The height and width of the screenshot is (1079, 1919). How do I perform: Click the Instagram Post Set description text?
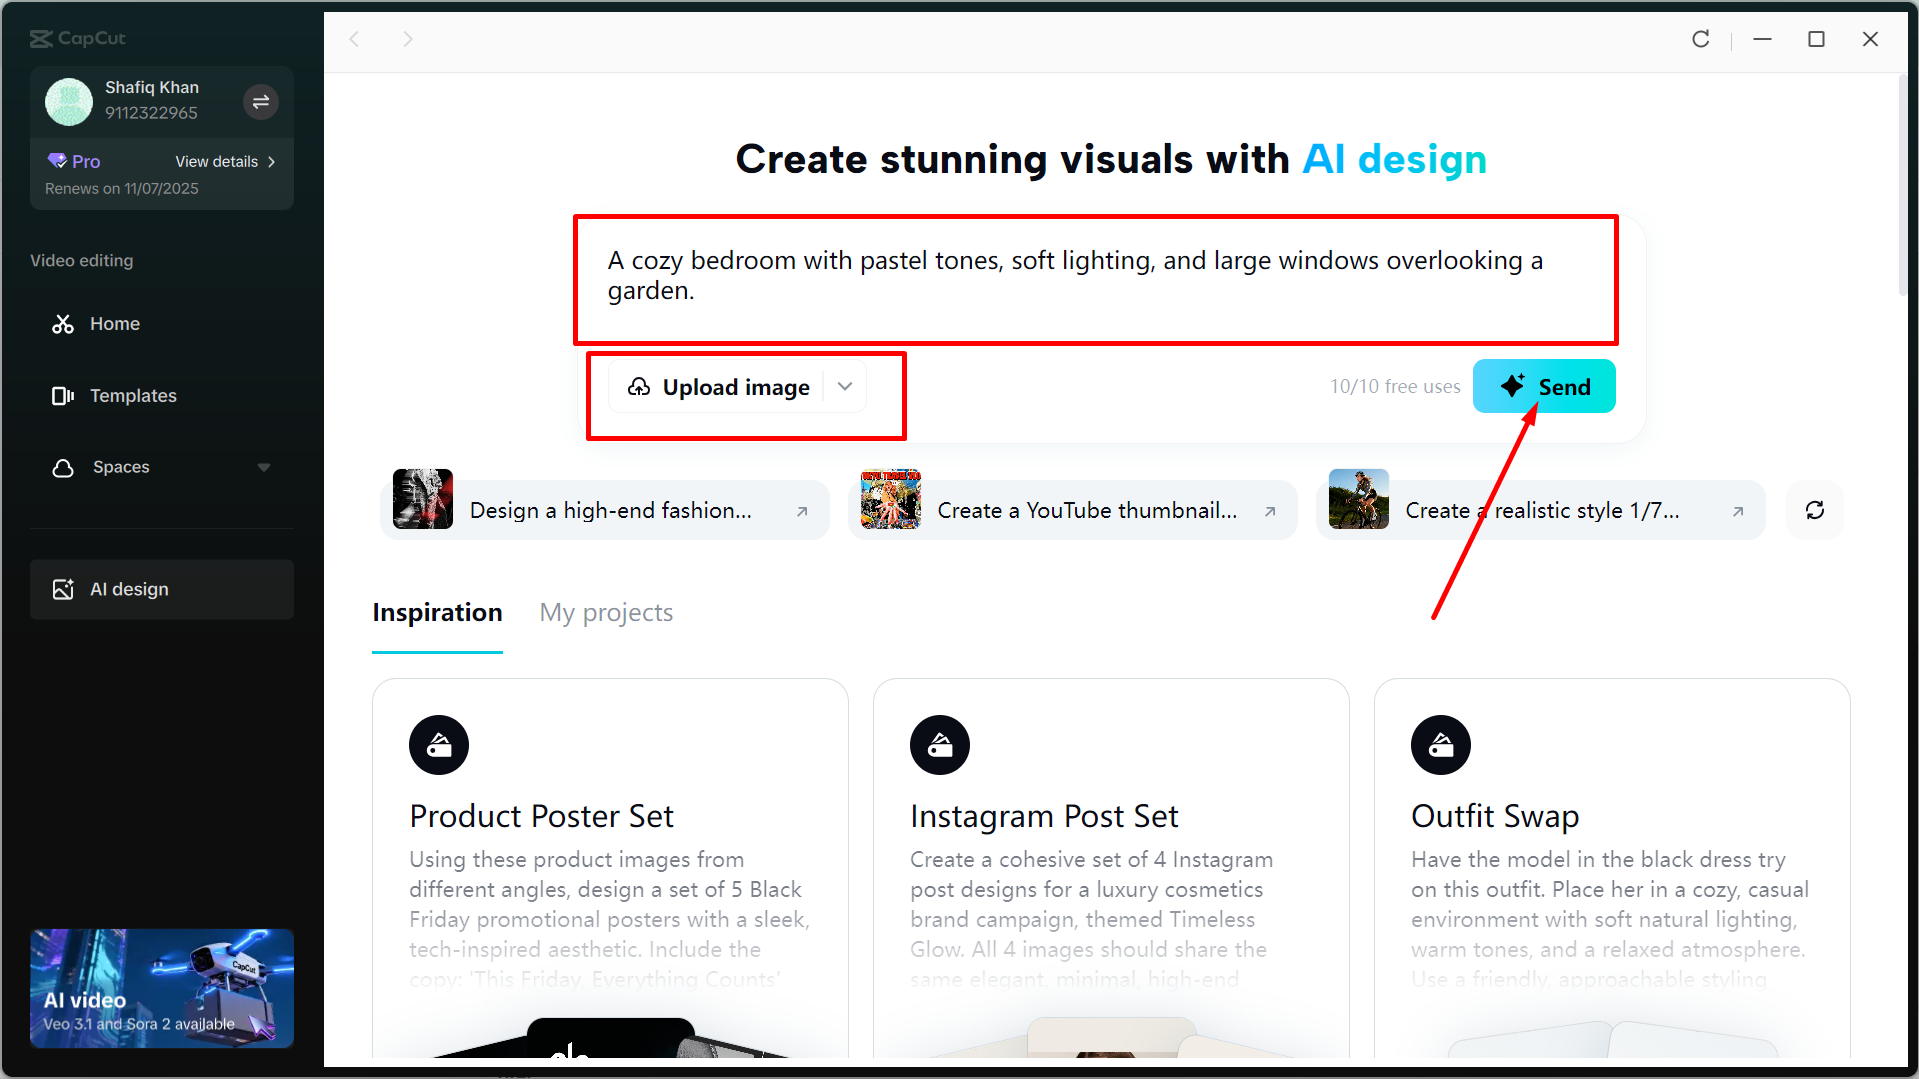1089,919
